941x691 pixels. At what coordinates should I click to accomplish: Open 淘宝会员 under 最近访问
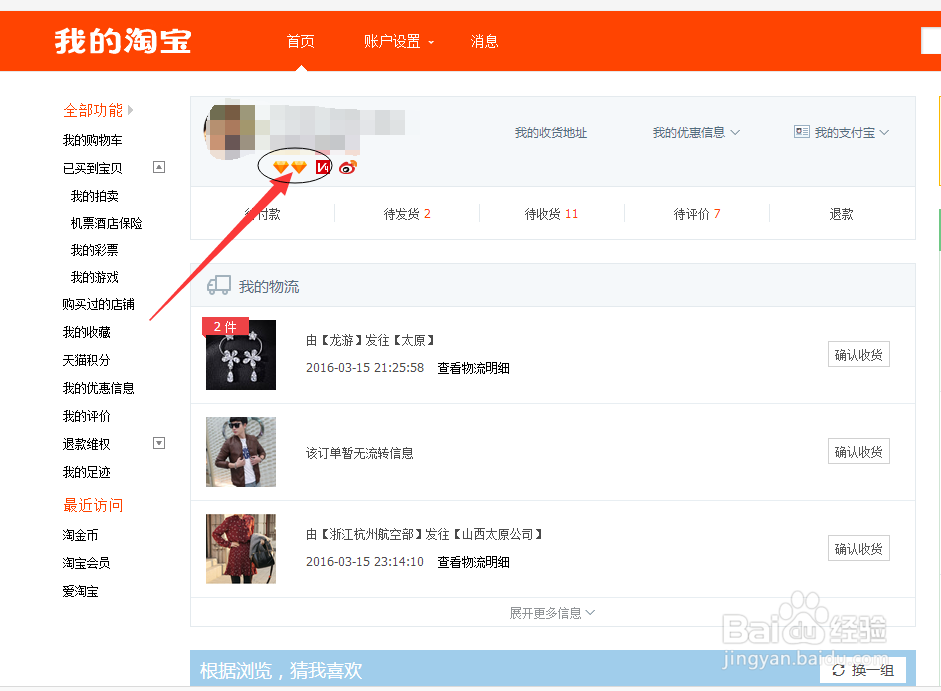[x=86, y=563]
